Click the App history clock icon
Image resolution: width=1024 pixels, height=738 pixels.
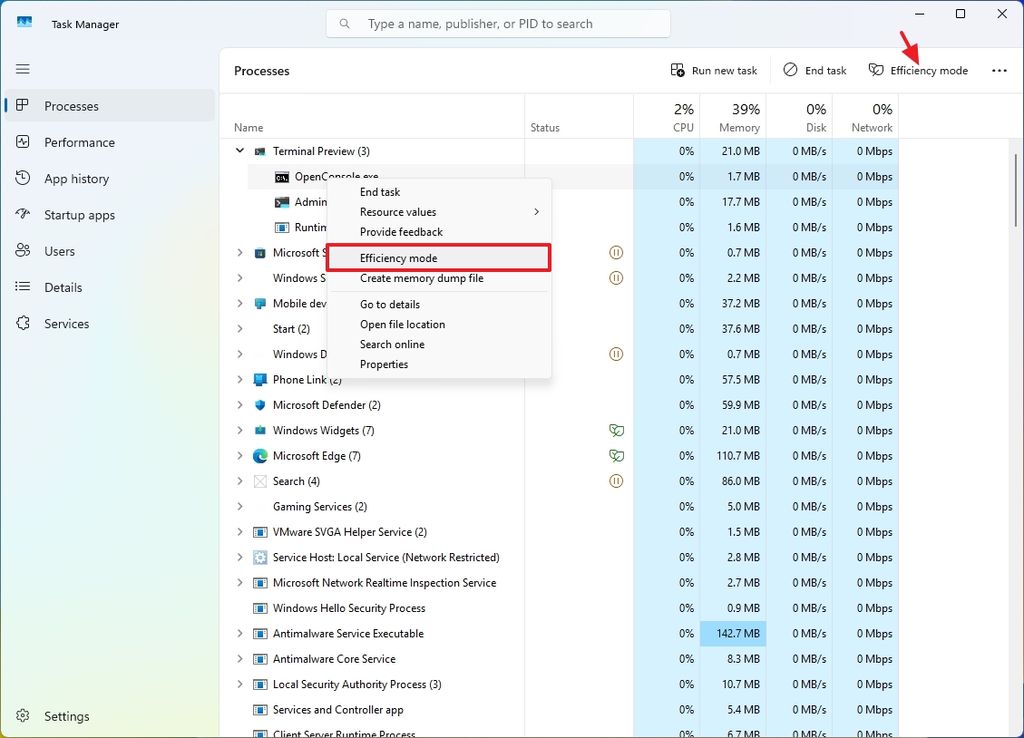[x=23, y=178]
